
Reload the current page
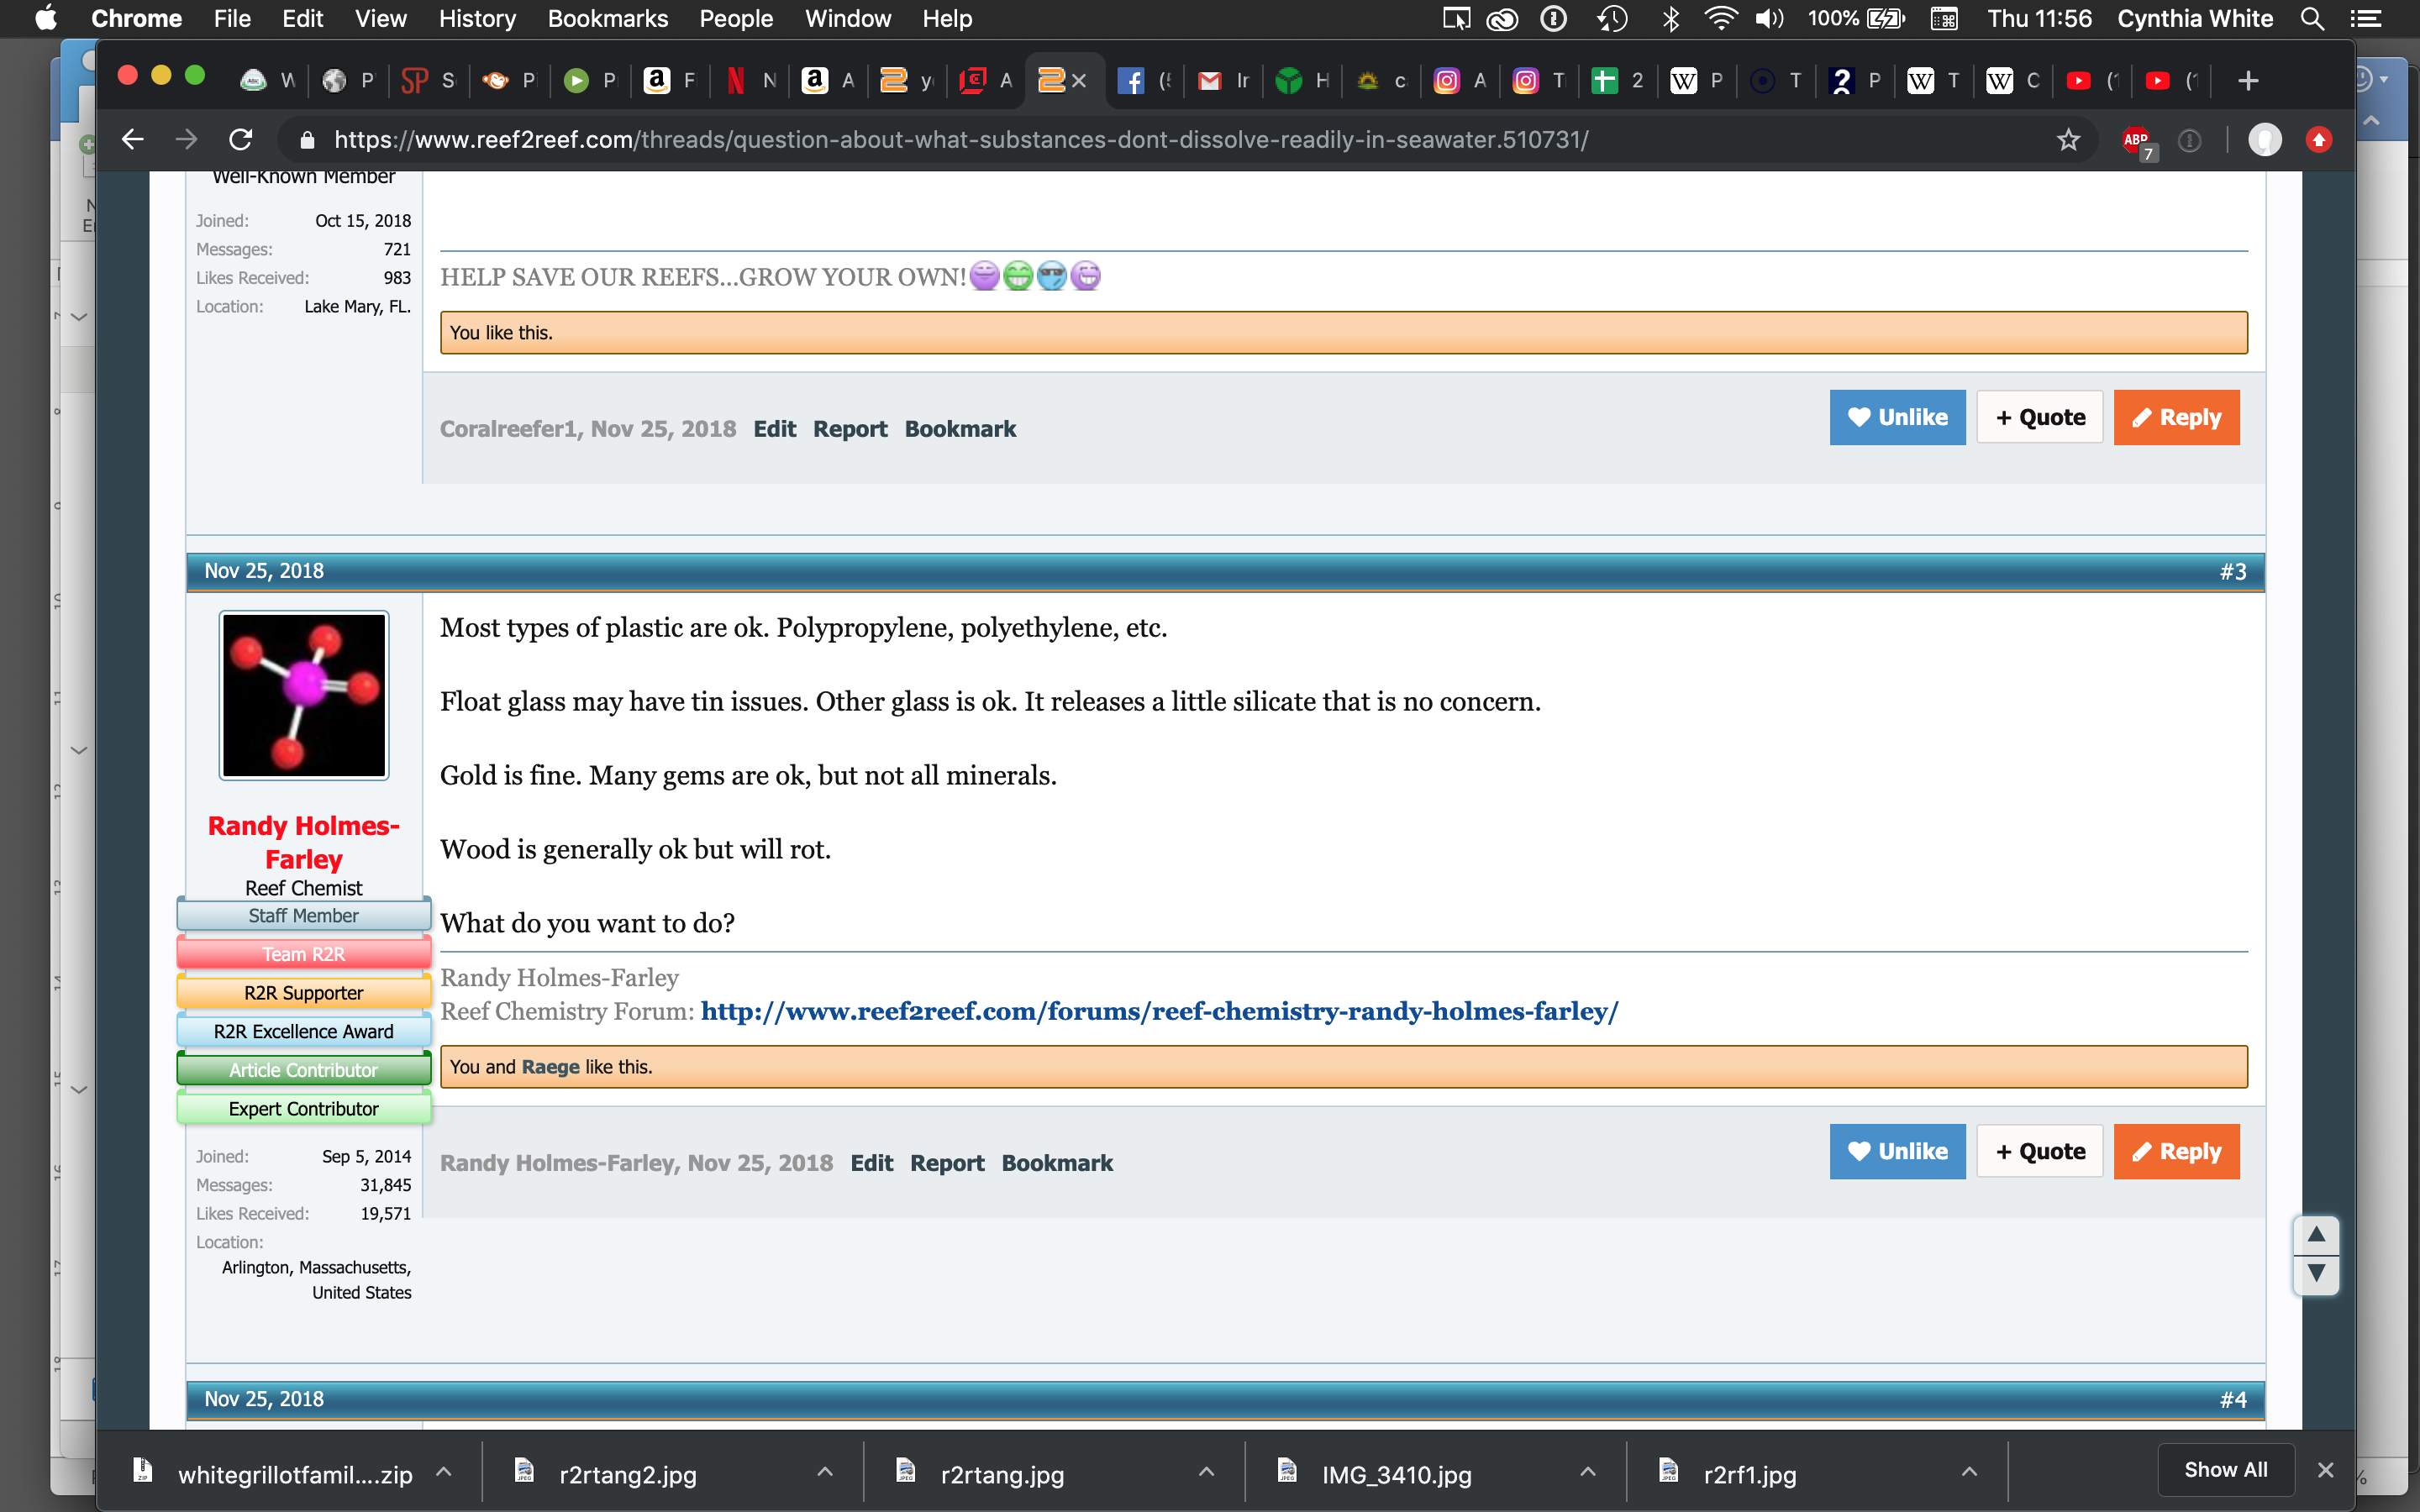pos(240,139)
